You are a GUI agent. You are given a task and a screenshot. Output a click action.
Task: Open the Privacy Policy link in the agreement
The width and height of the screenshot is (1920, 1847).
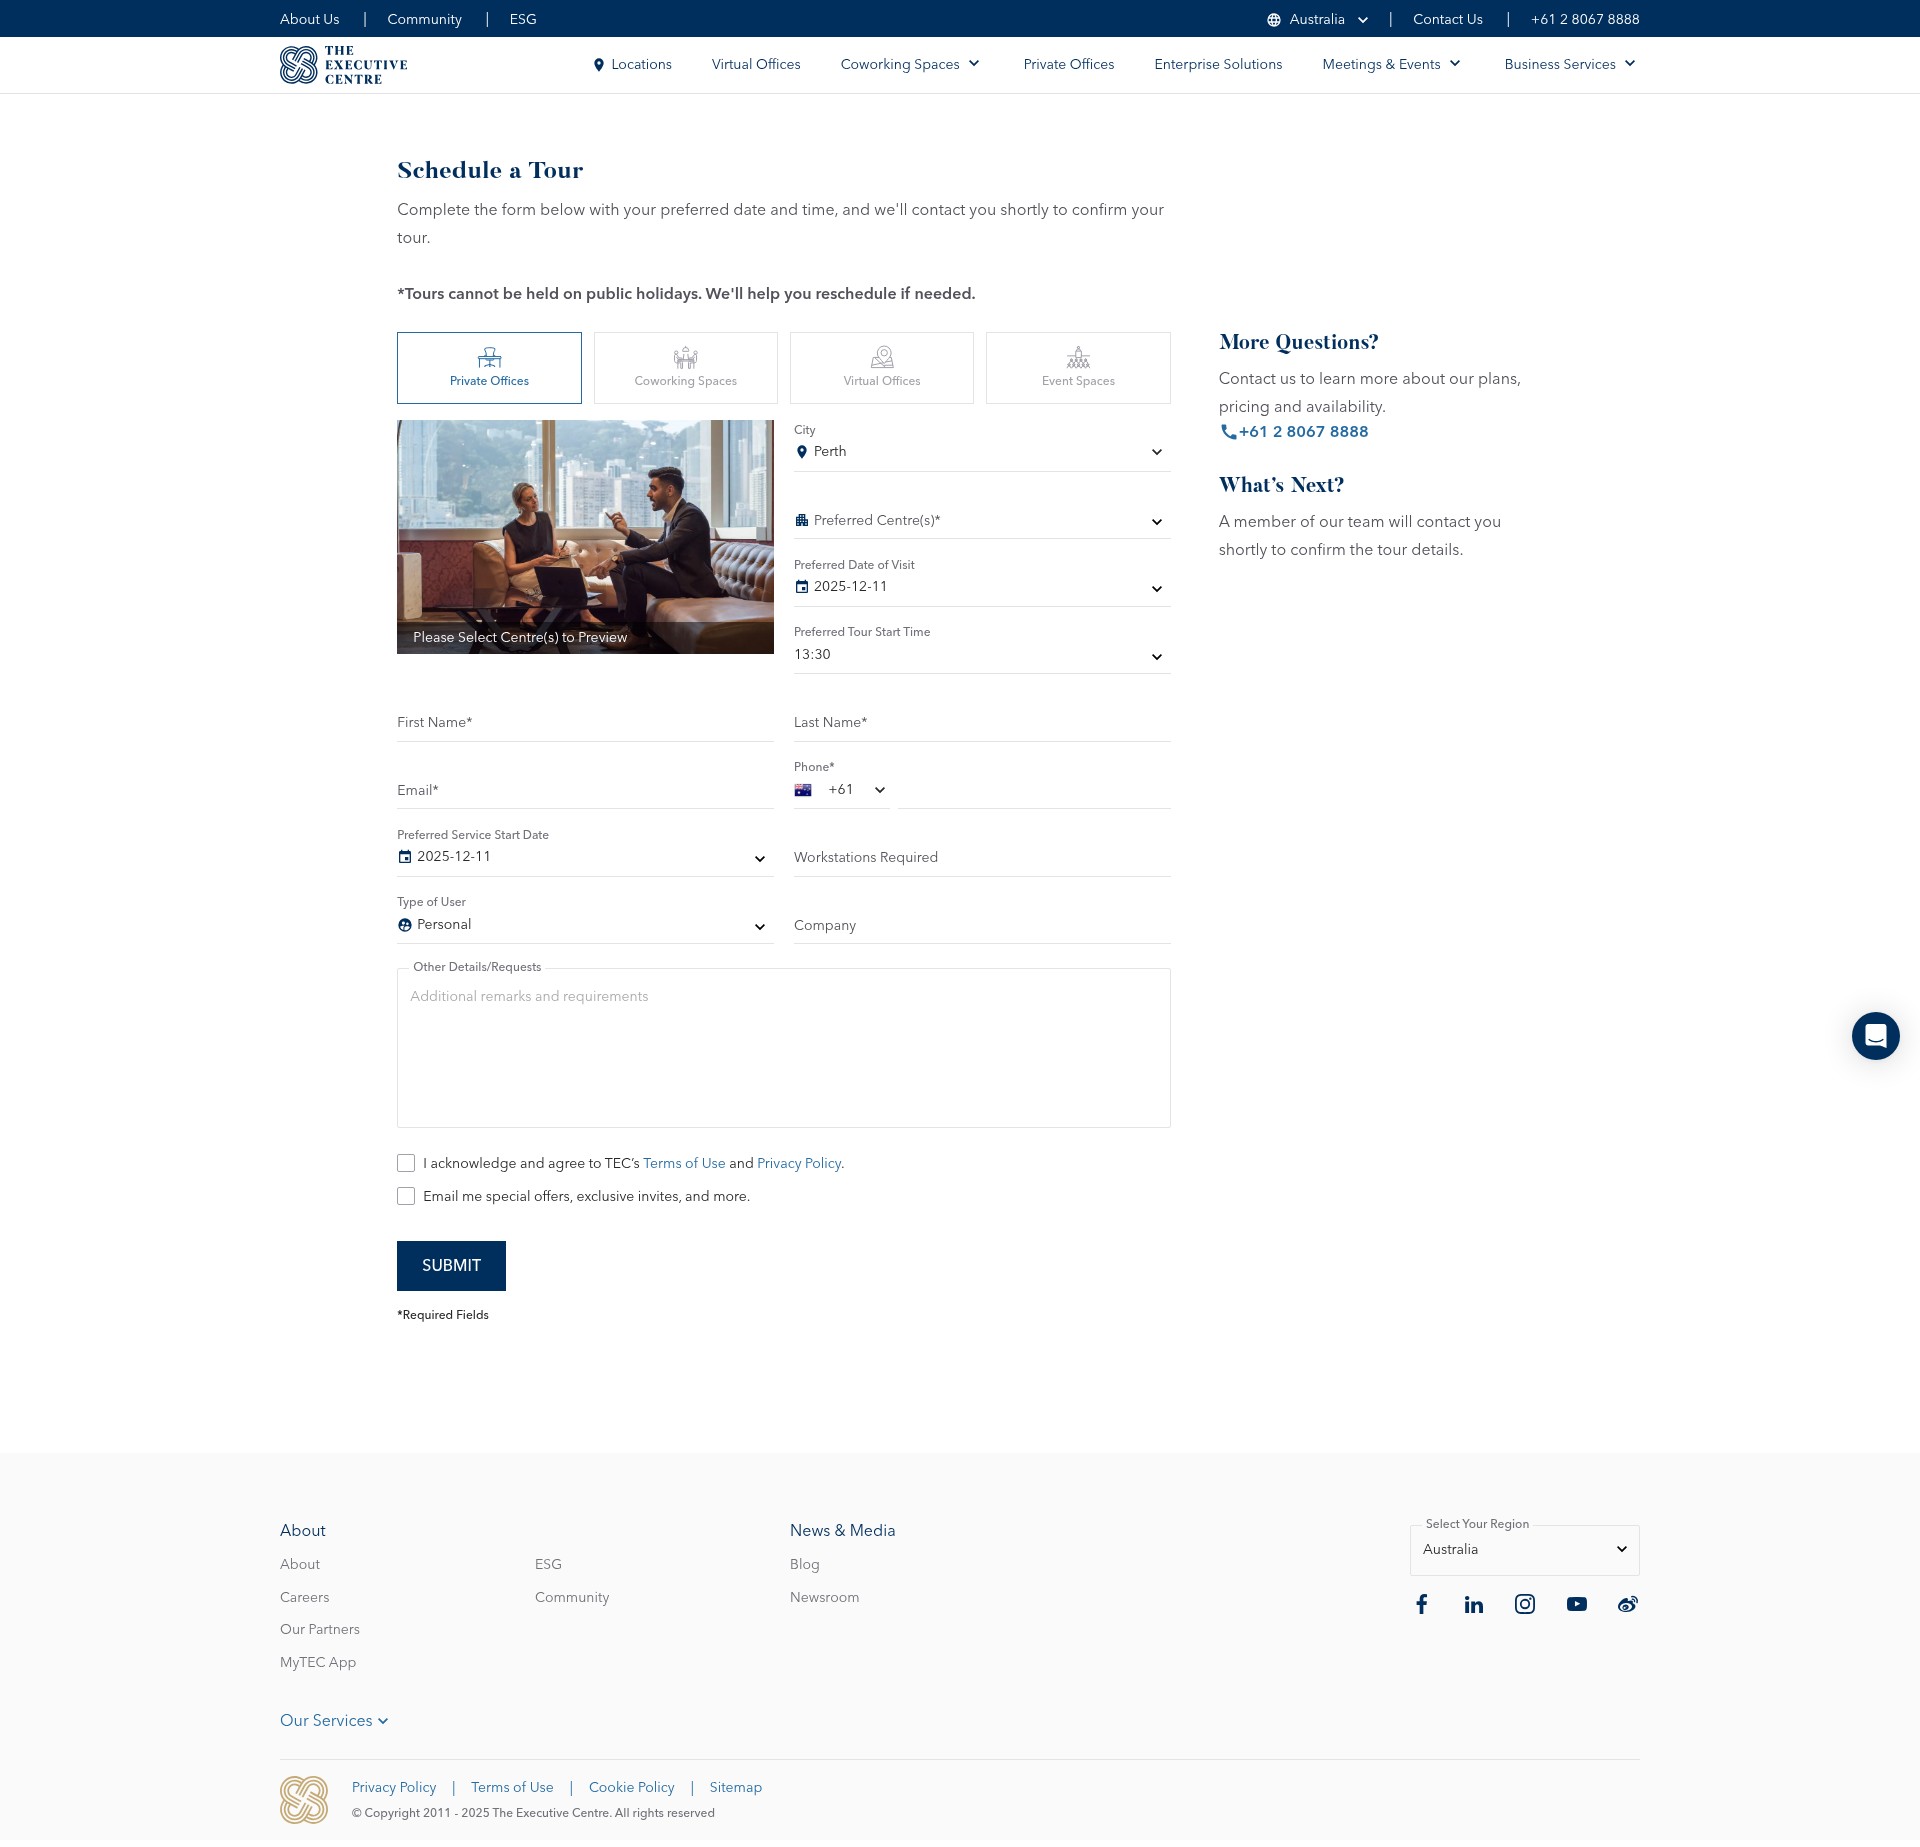click(799, 1164)
